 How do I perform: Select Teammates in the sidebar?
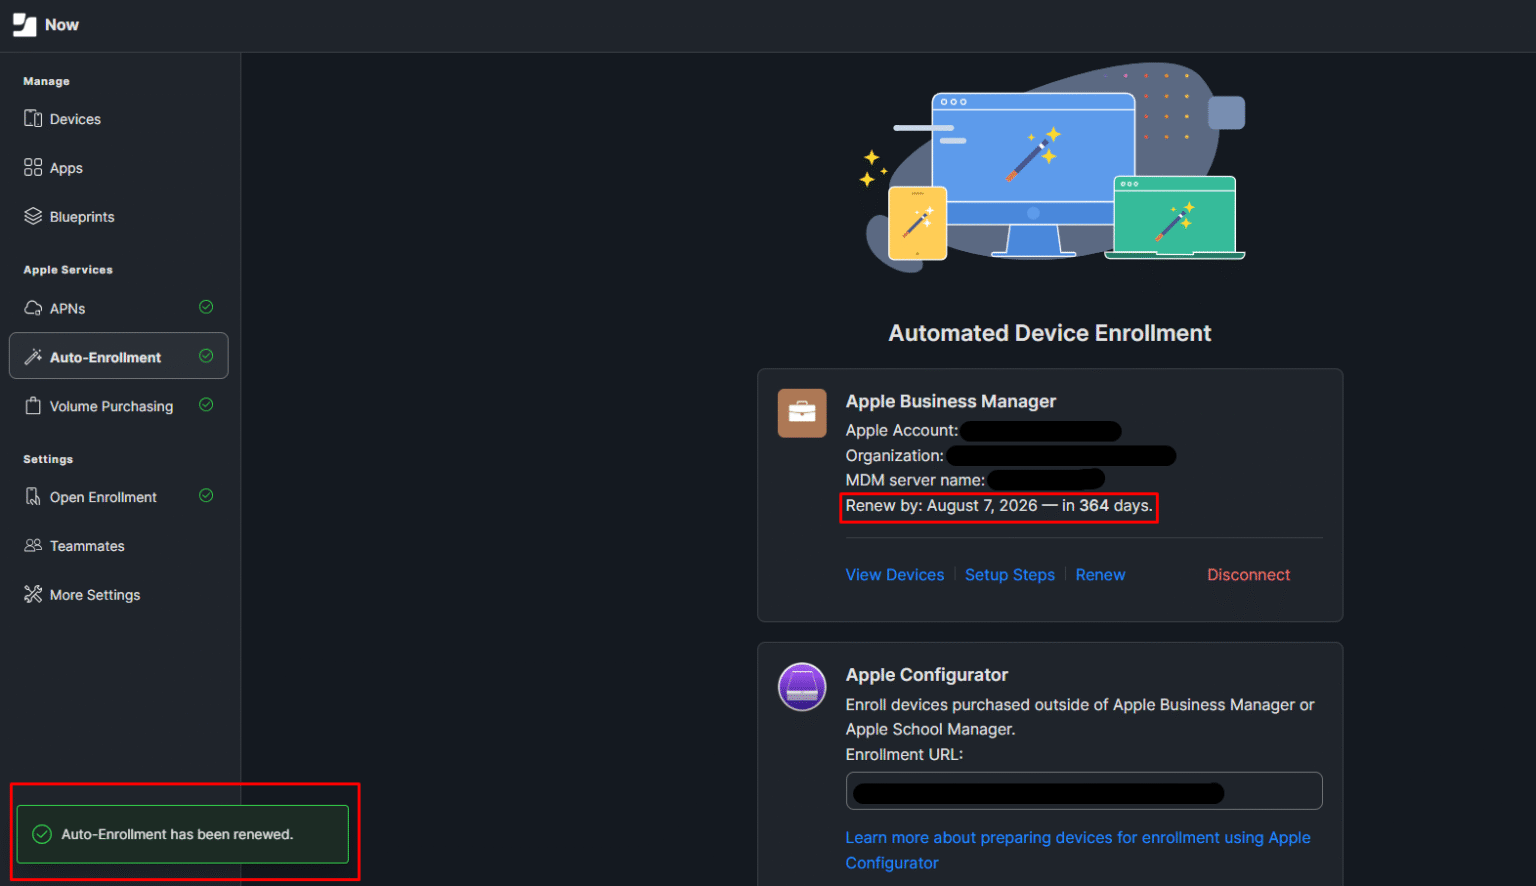tap(86, 546)
